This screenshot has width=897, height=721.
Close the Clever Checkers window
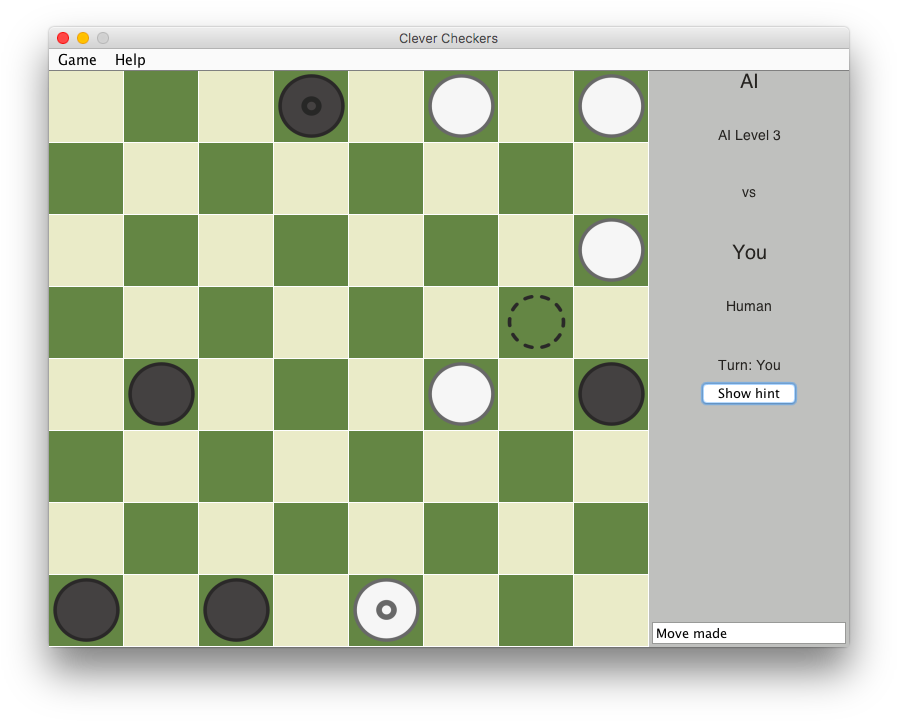coord(63,38)
